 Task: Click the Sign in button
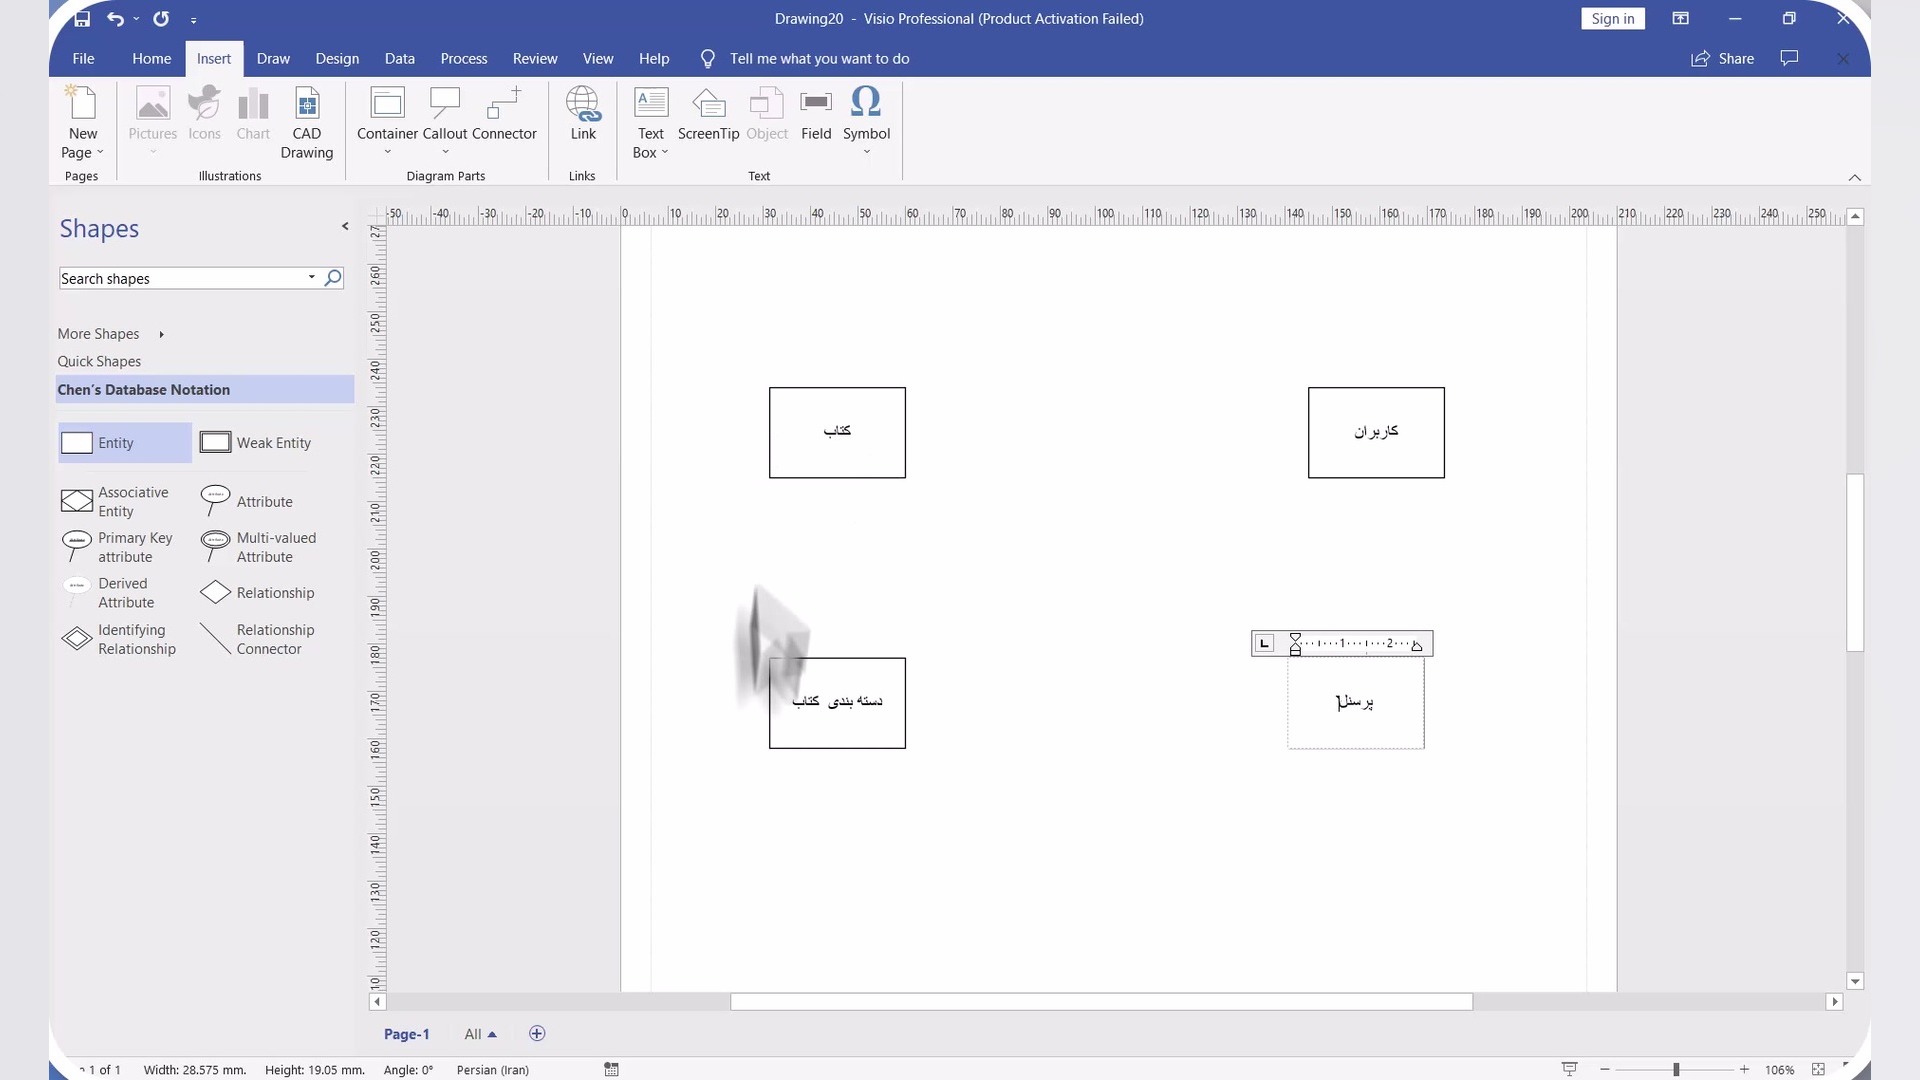click(x=1612, y=19)
